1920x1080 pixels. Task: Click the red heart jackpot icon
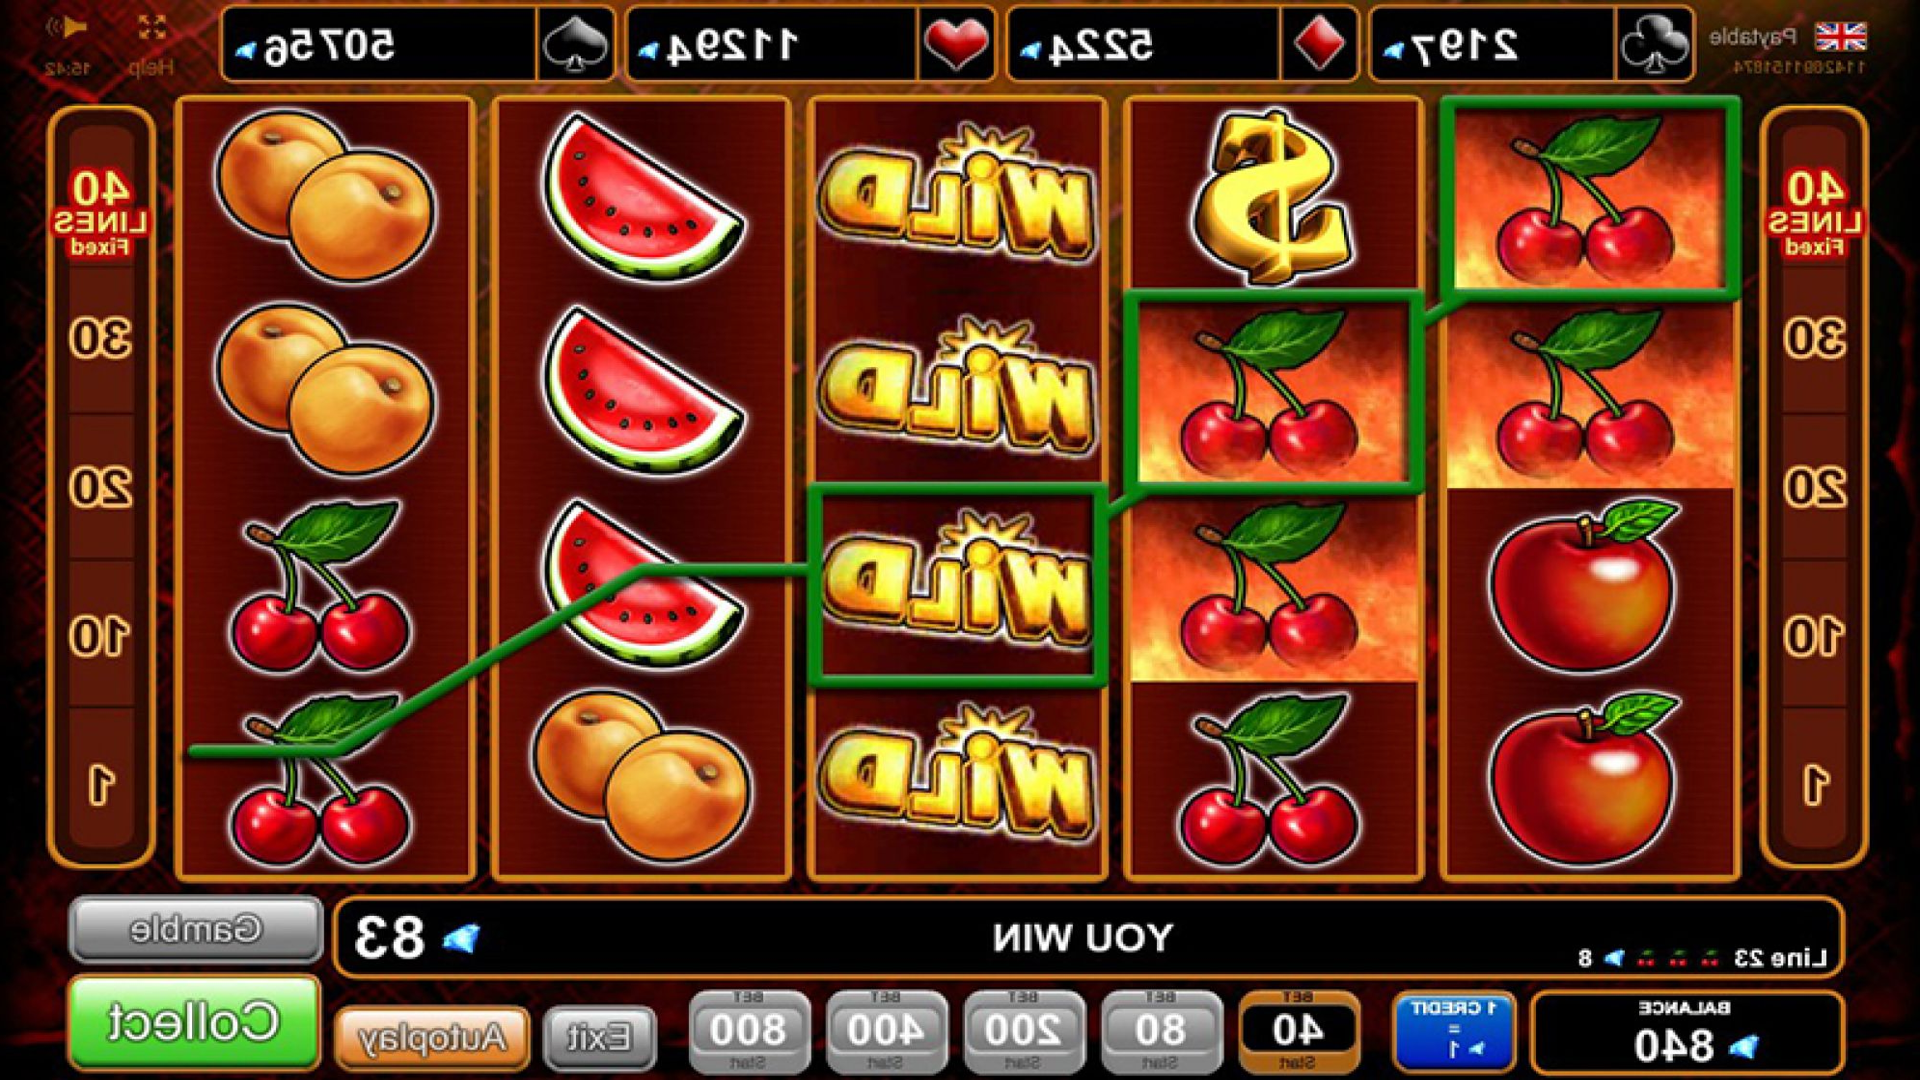(x=955, y=45)
